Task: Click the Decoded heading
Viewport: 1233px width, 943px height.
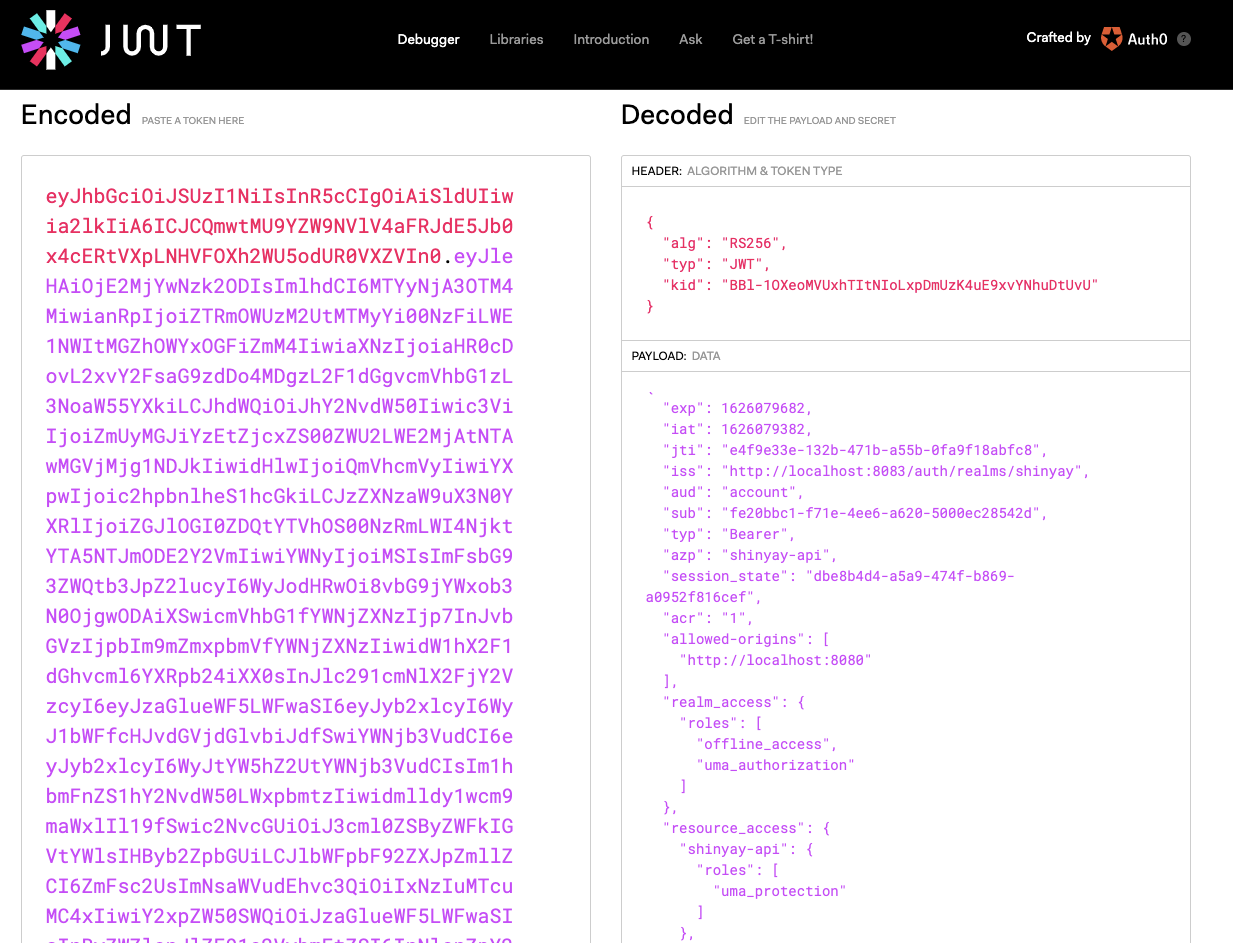Action: pyautogui.click(x=677, y=114)
